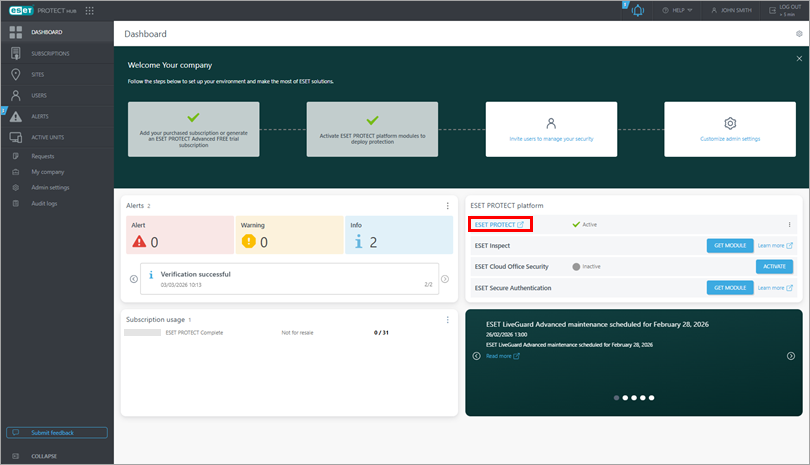Select the first carousel pagination dot

(x=615, y=397)
